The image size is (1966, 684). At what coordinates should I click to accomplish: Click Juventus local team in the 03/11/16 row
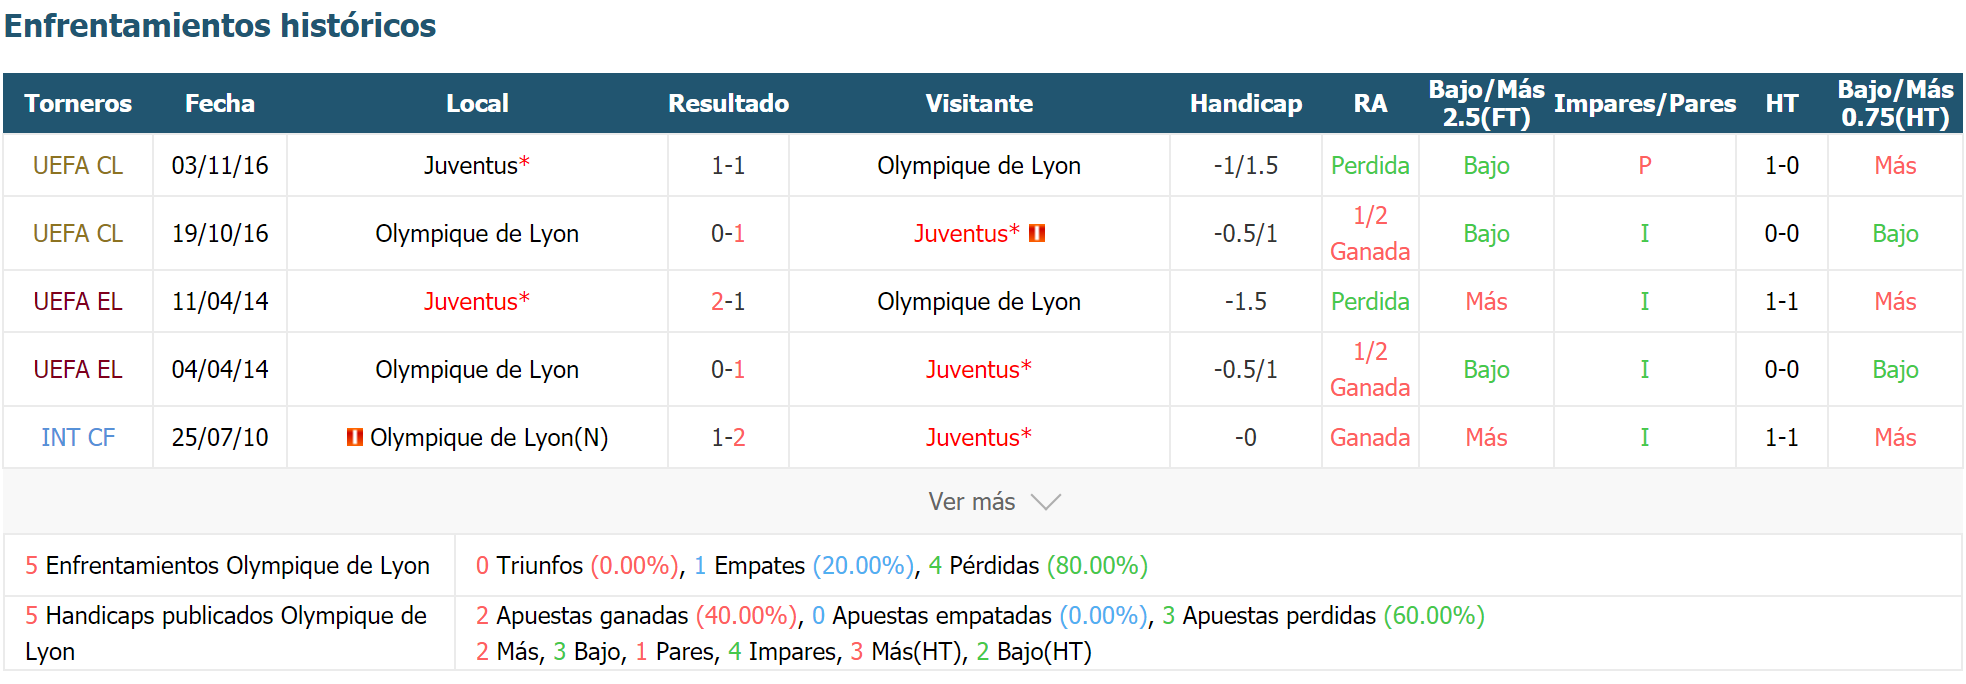476,165
